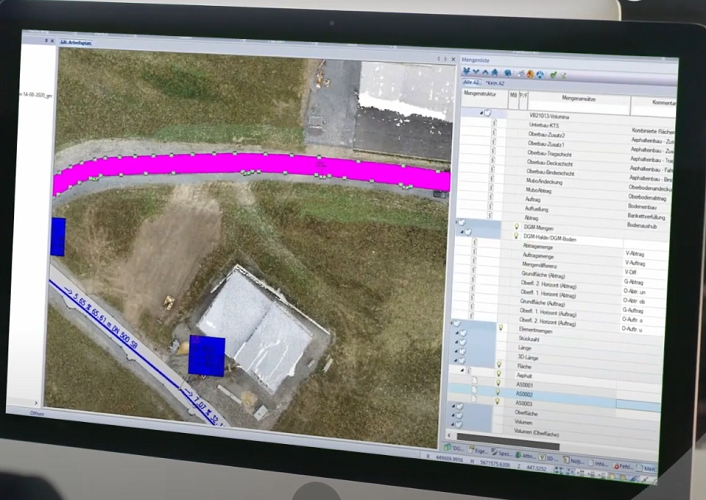Toggle bulb for DGM-Halde/DGM-Boden row
This screenshot has width=706, height=500.
516,236
